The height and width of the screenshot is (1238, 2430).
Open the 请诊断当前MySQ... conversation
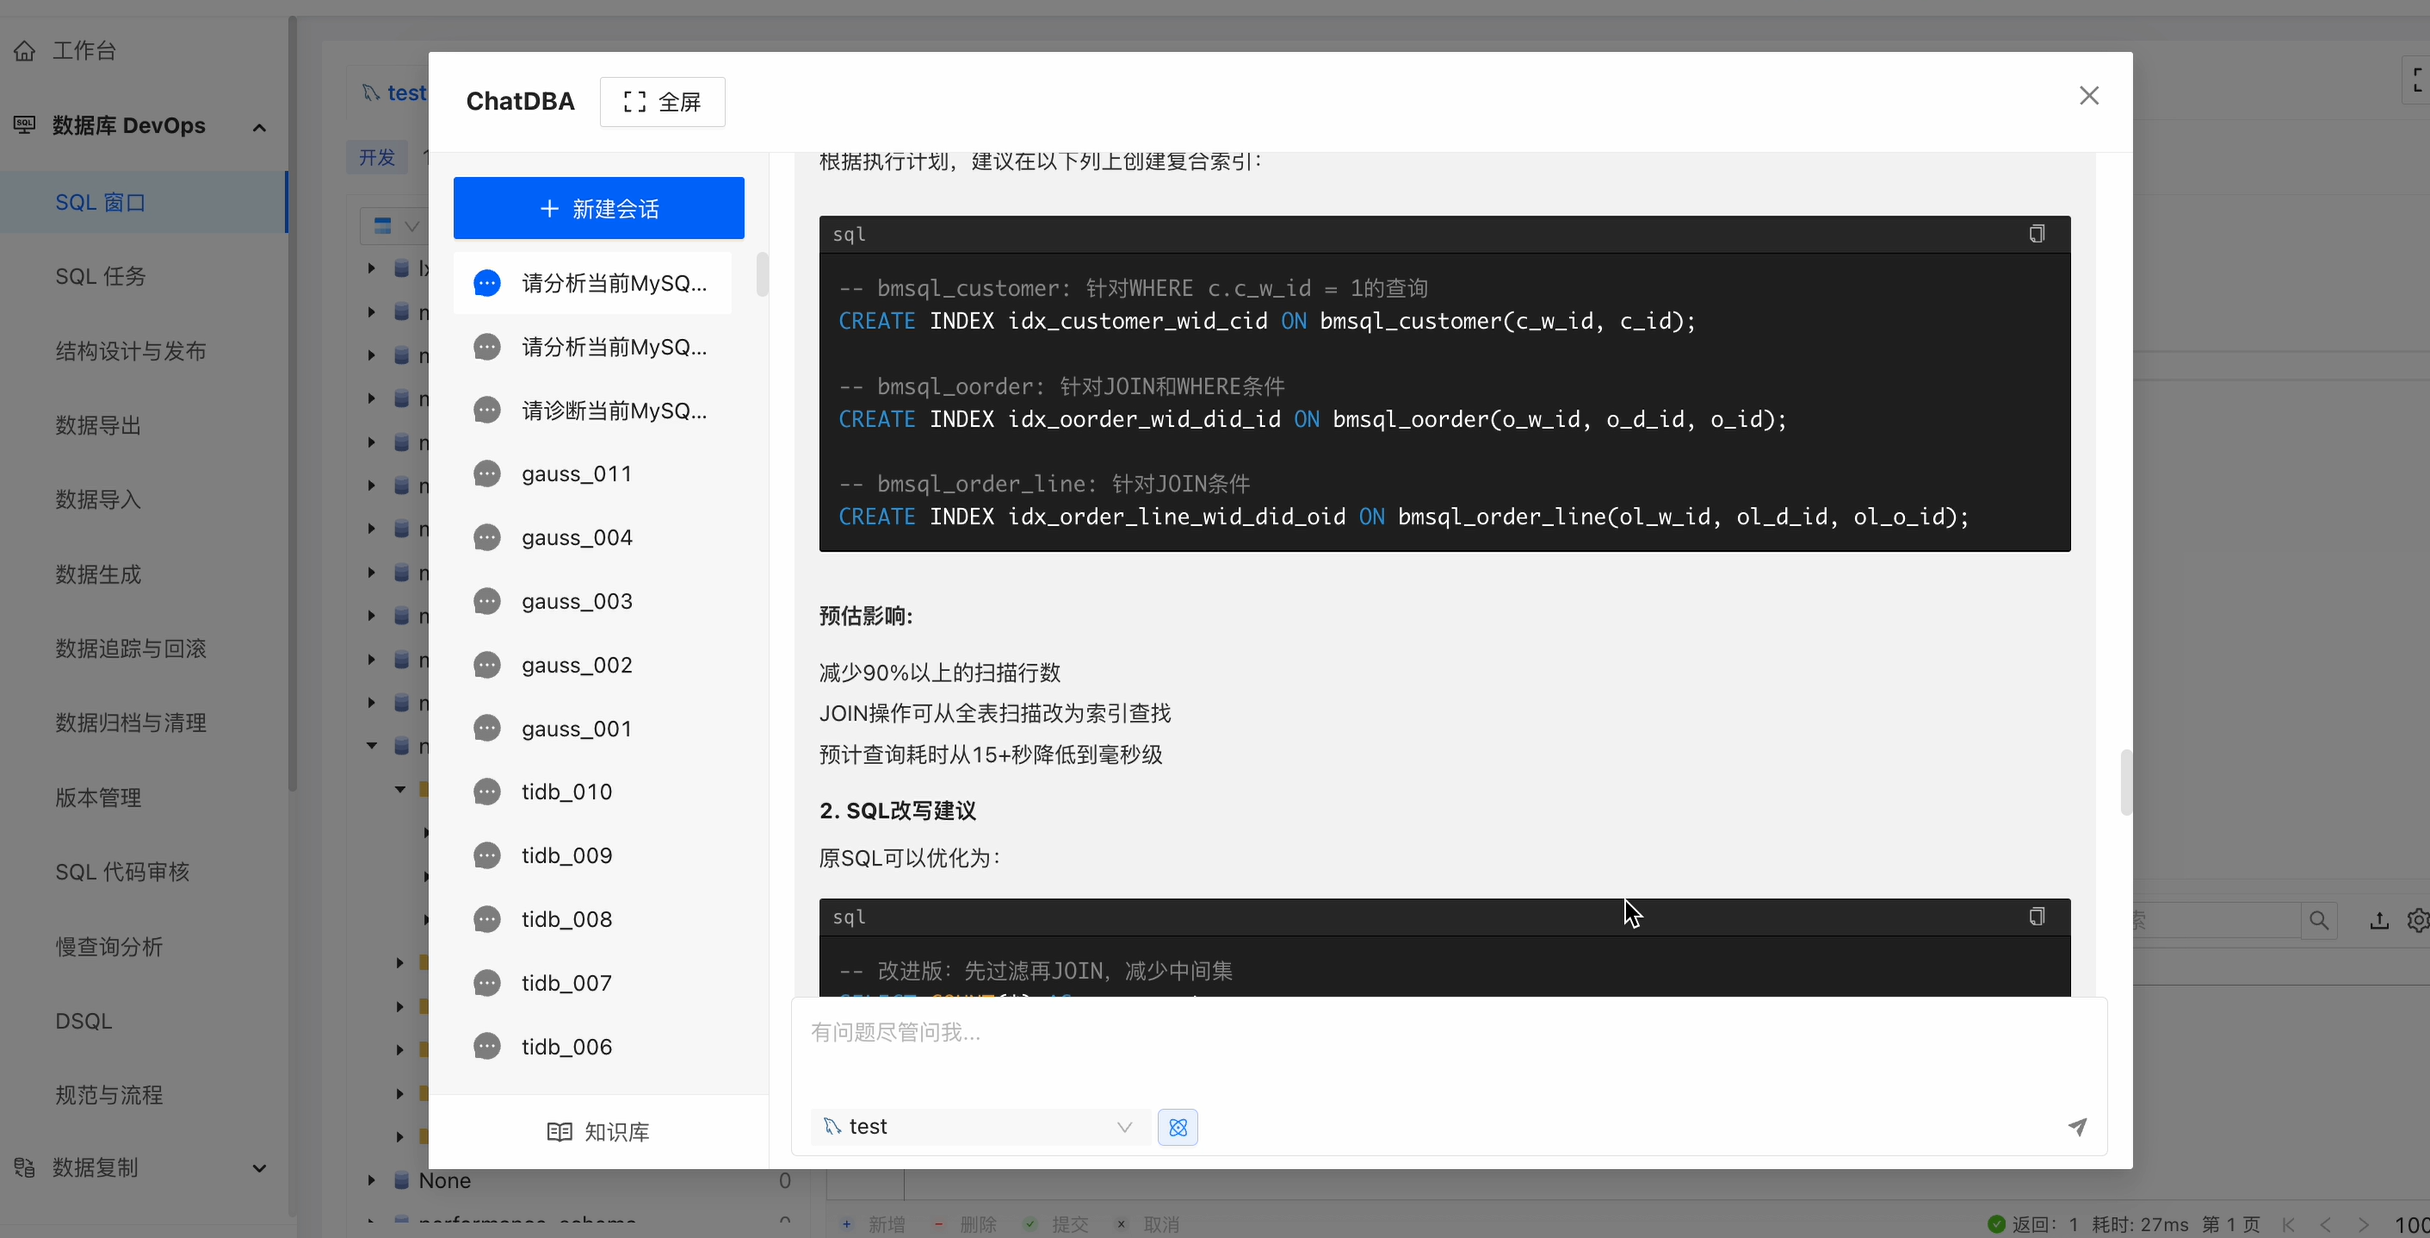click(x=592, y=411)
